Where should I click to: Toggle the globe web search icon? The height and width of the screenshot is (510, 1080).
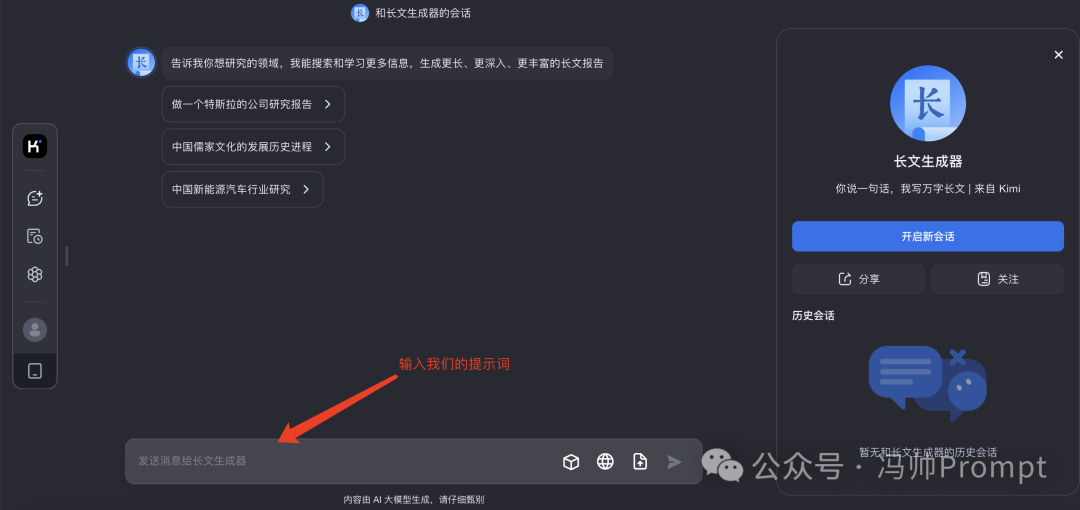click(x=605, y=462)
